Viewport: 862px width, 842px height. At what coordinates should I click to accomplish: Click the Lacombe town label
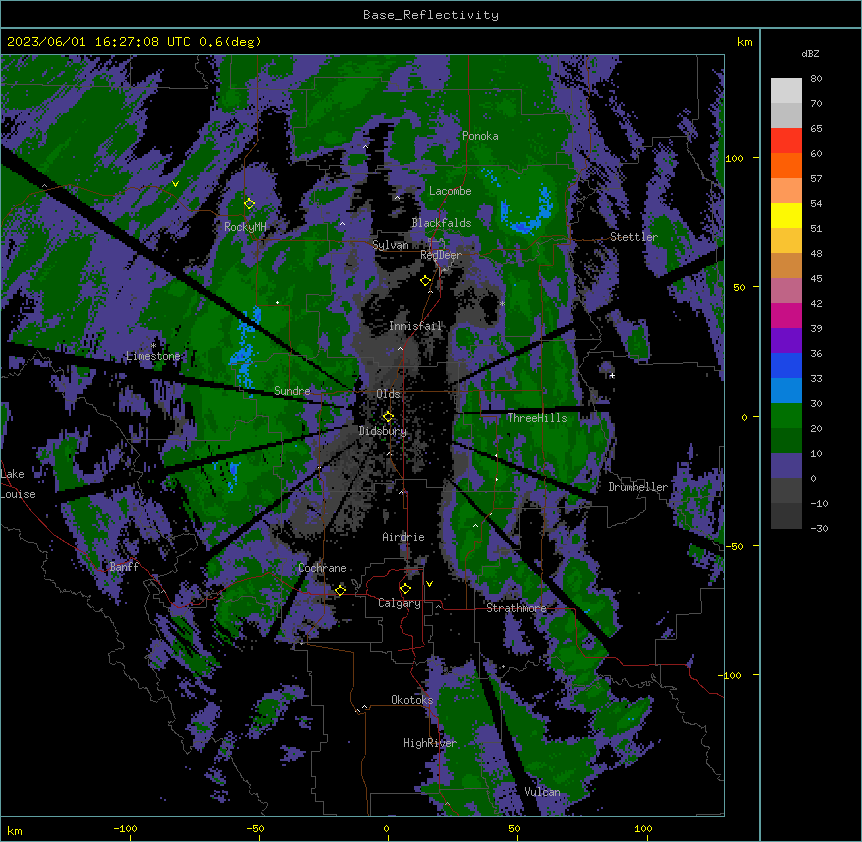[x=450, y=191]
